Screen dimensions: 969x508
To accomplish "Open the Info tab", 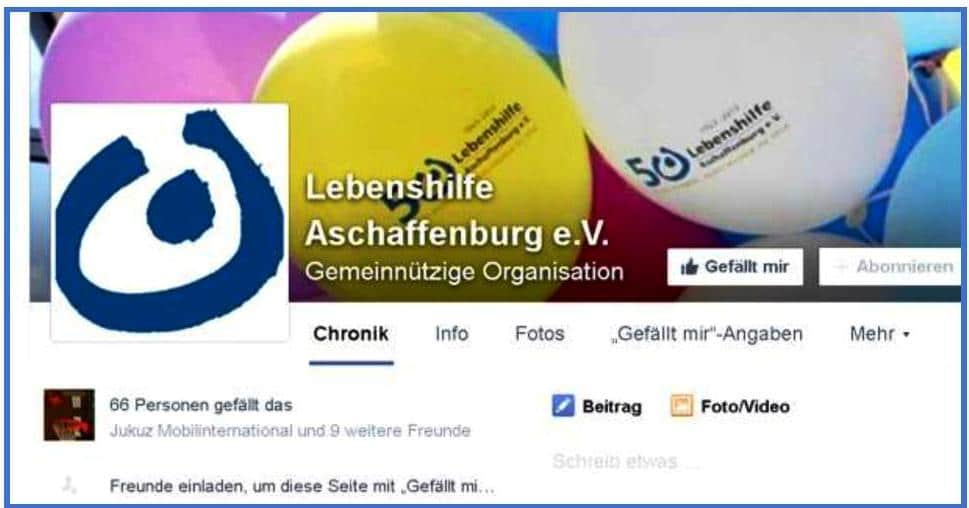I will (452, 334).
